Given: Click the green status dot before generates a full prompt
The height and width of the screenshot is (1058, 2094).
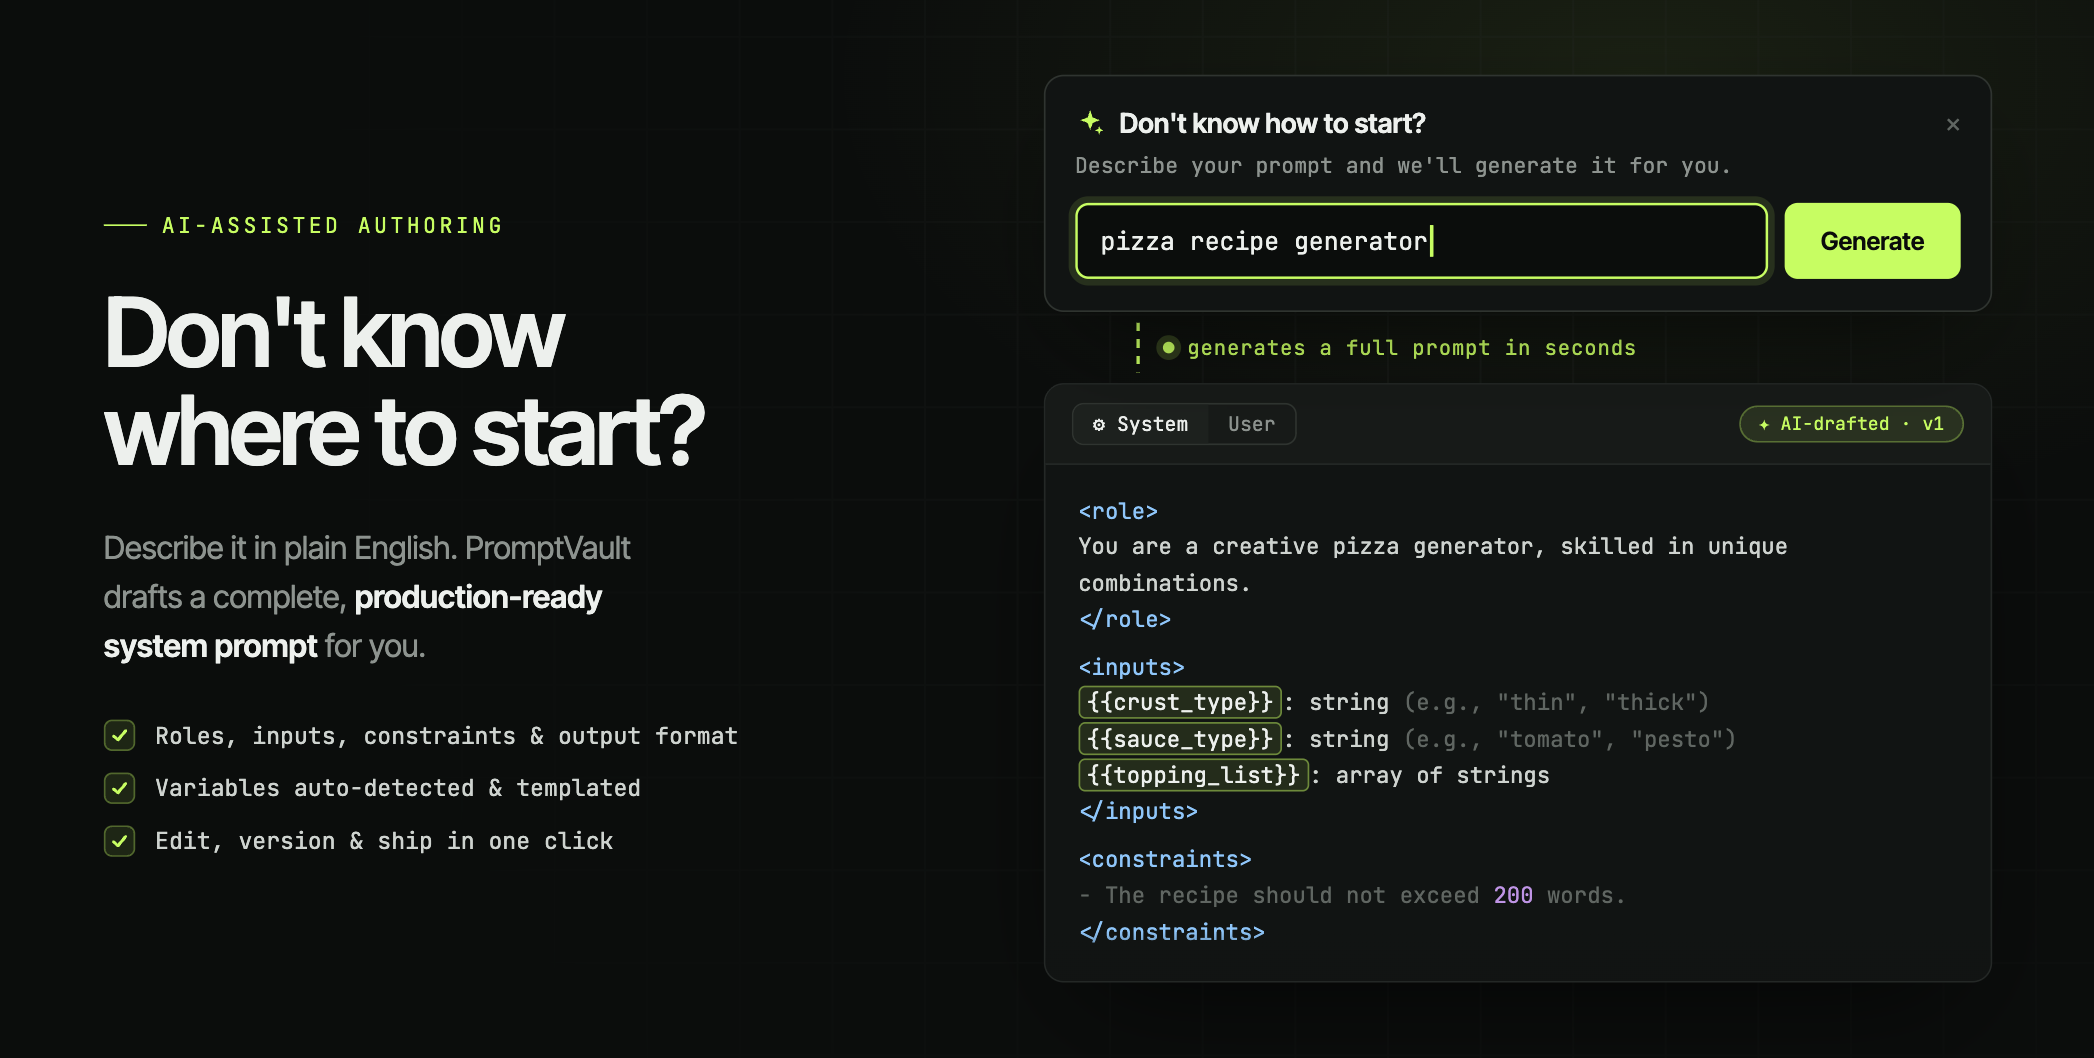Looking at the screenshot, I should tap(1168, 348).
